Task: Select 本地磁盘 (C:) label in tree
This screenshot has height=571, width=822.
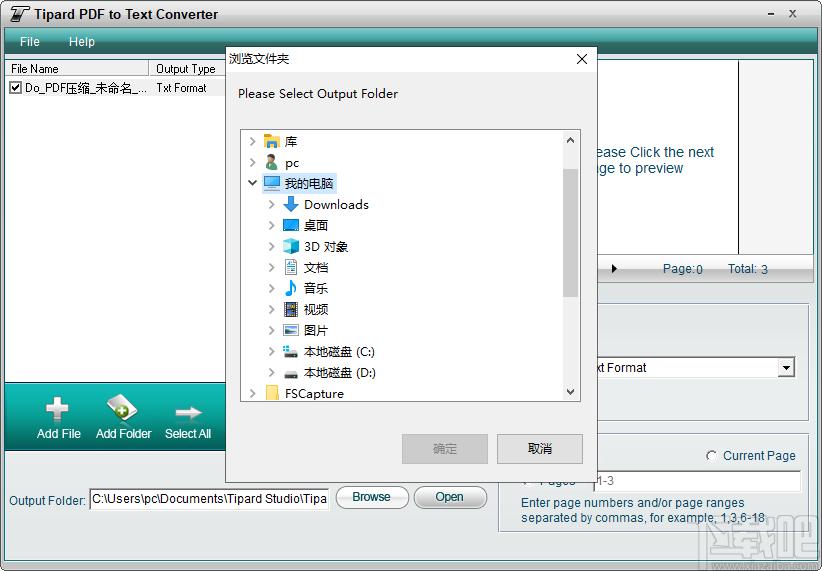Action: (339, 351)
